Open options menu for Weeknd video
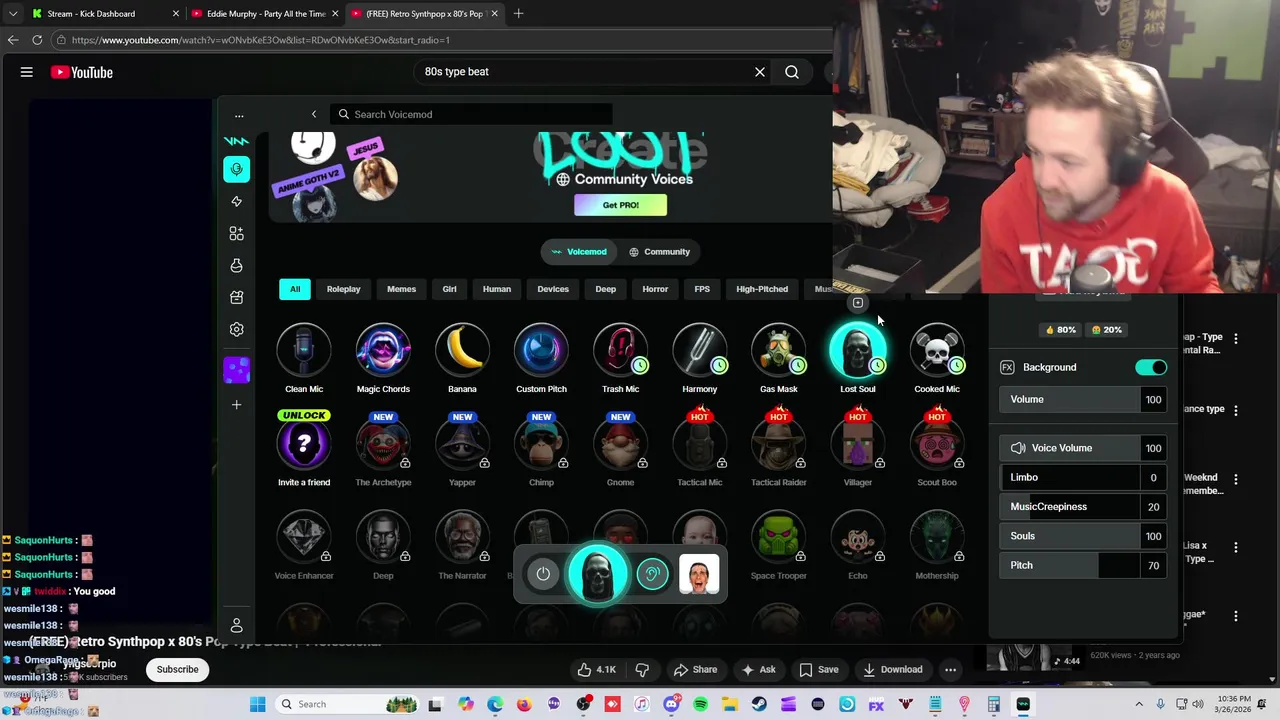Image resolution: width=1280 pixels, height=720 pixels. coord(1236,479)
